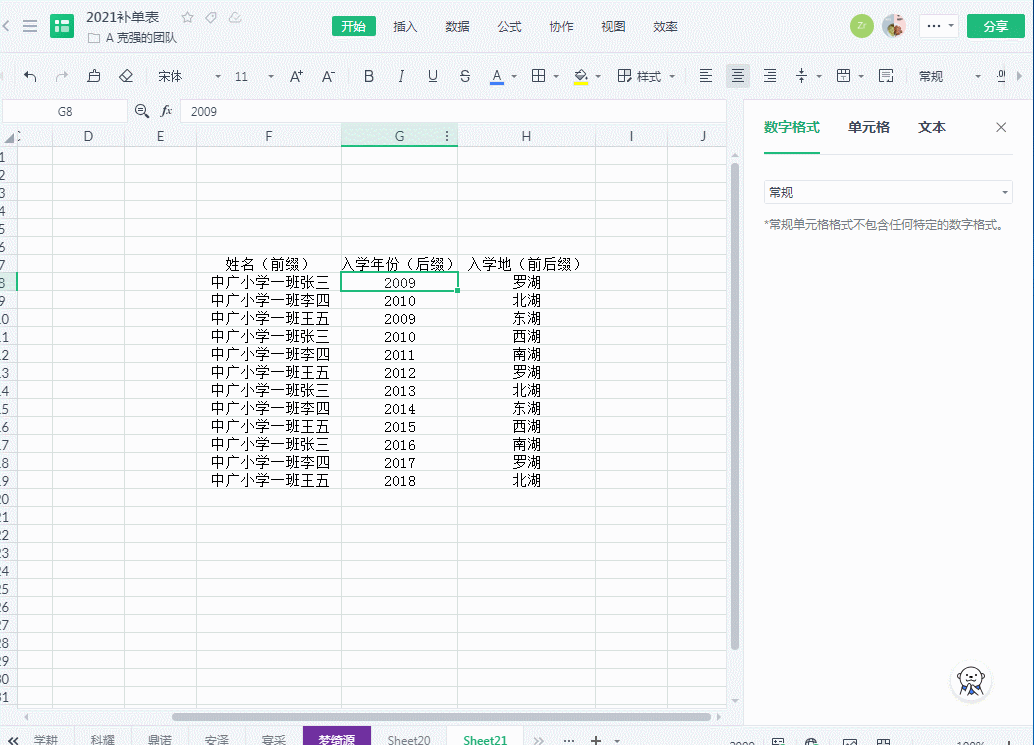The height and width of the screenshot is (745, 1034).
Task: Click the assistant mascot icon
Action: (x=971, y=681)
